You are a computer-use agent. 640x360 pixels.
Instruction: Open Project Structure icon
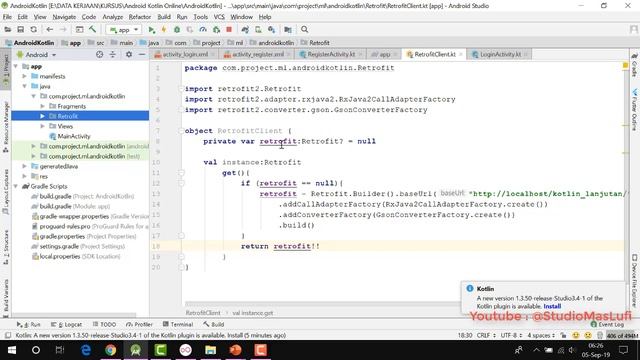pyautogui.click(x=288, y=29)
